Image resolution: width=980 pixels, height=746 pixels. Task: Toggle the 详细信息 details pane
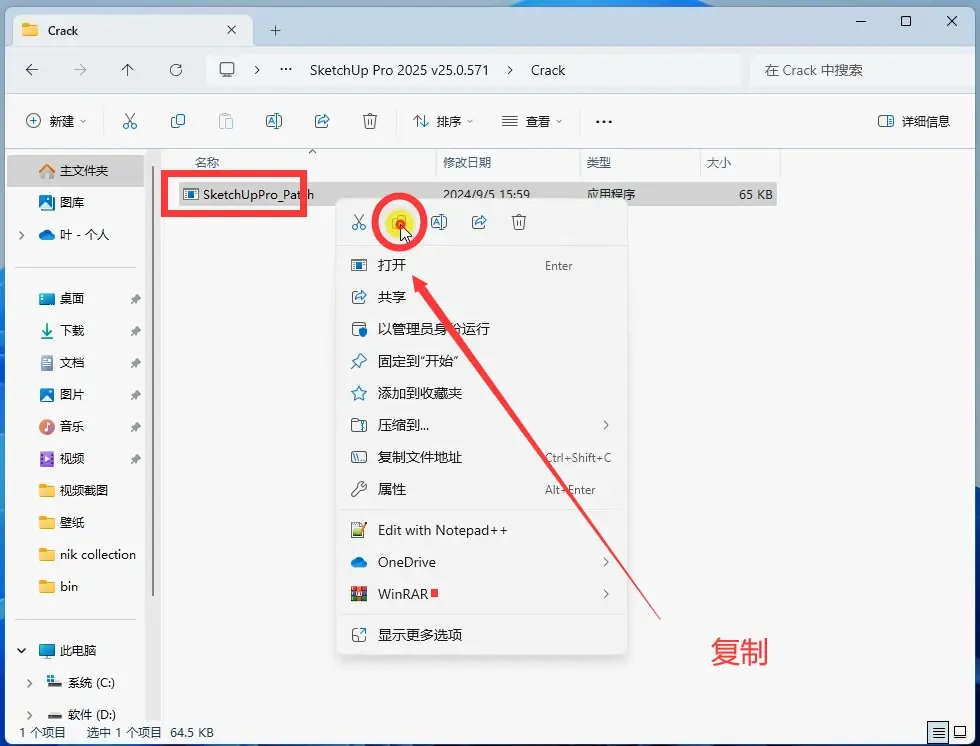(914, 121)
